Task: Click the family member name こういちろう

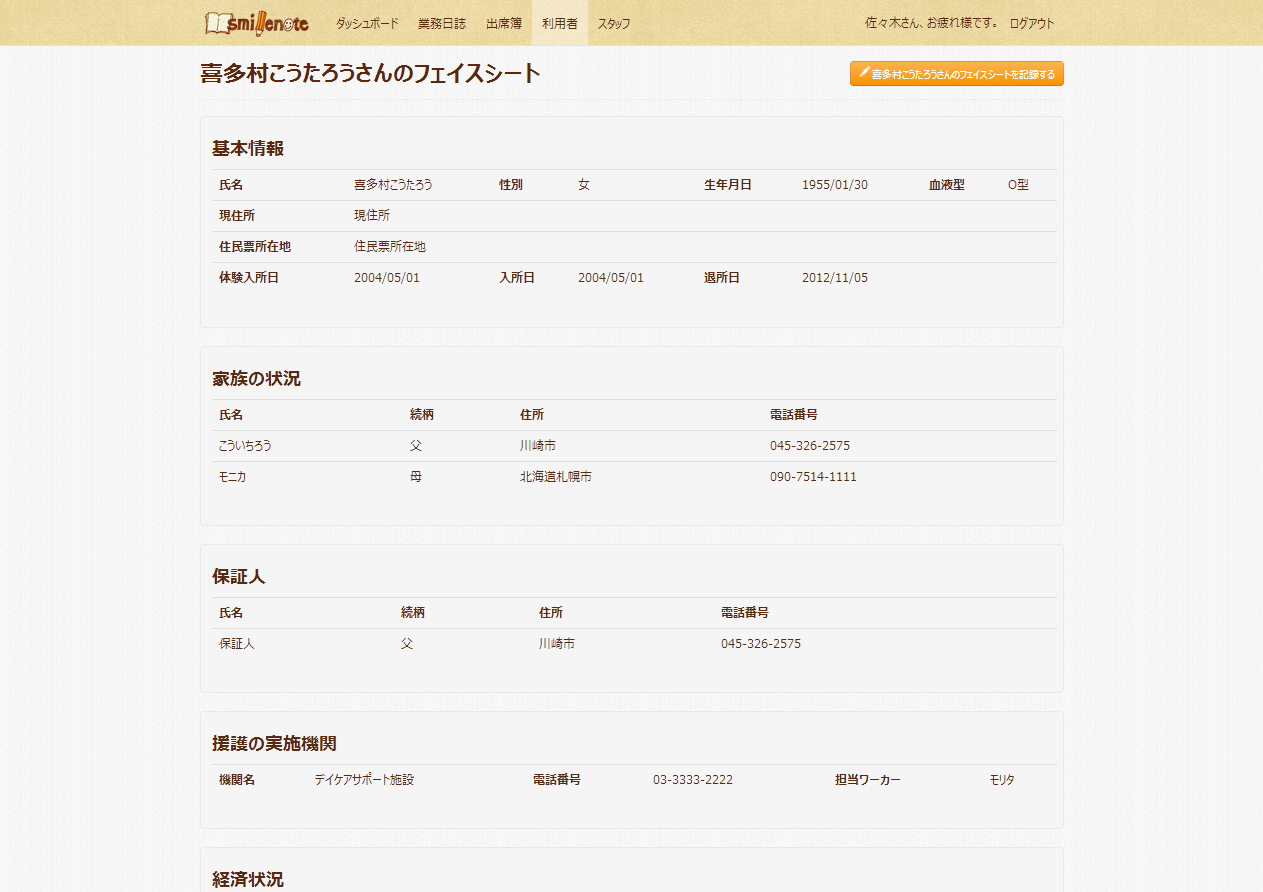Action: pyautogui.click(x=245, y=446)
